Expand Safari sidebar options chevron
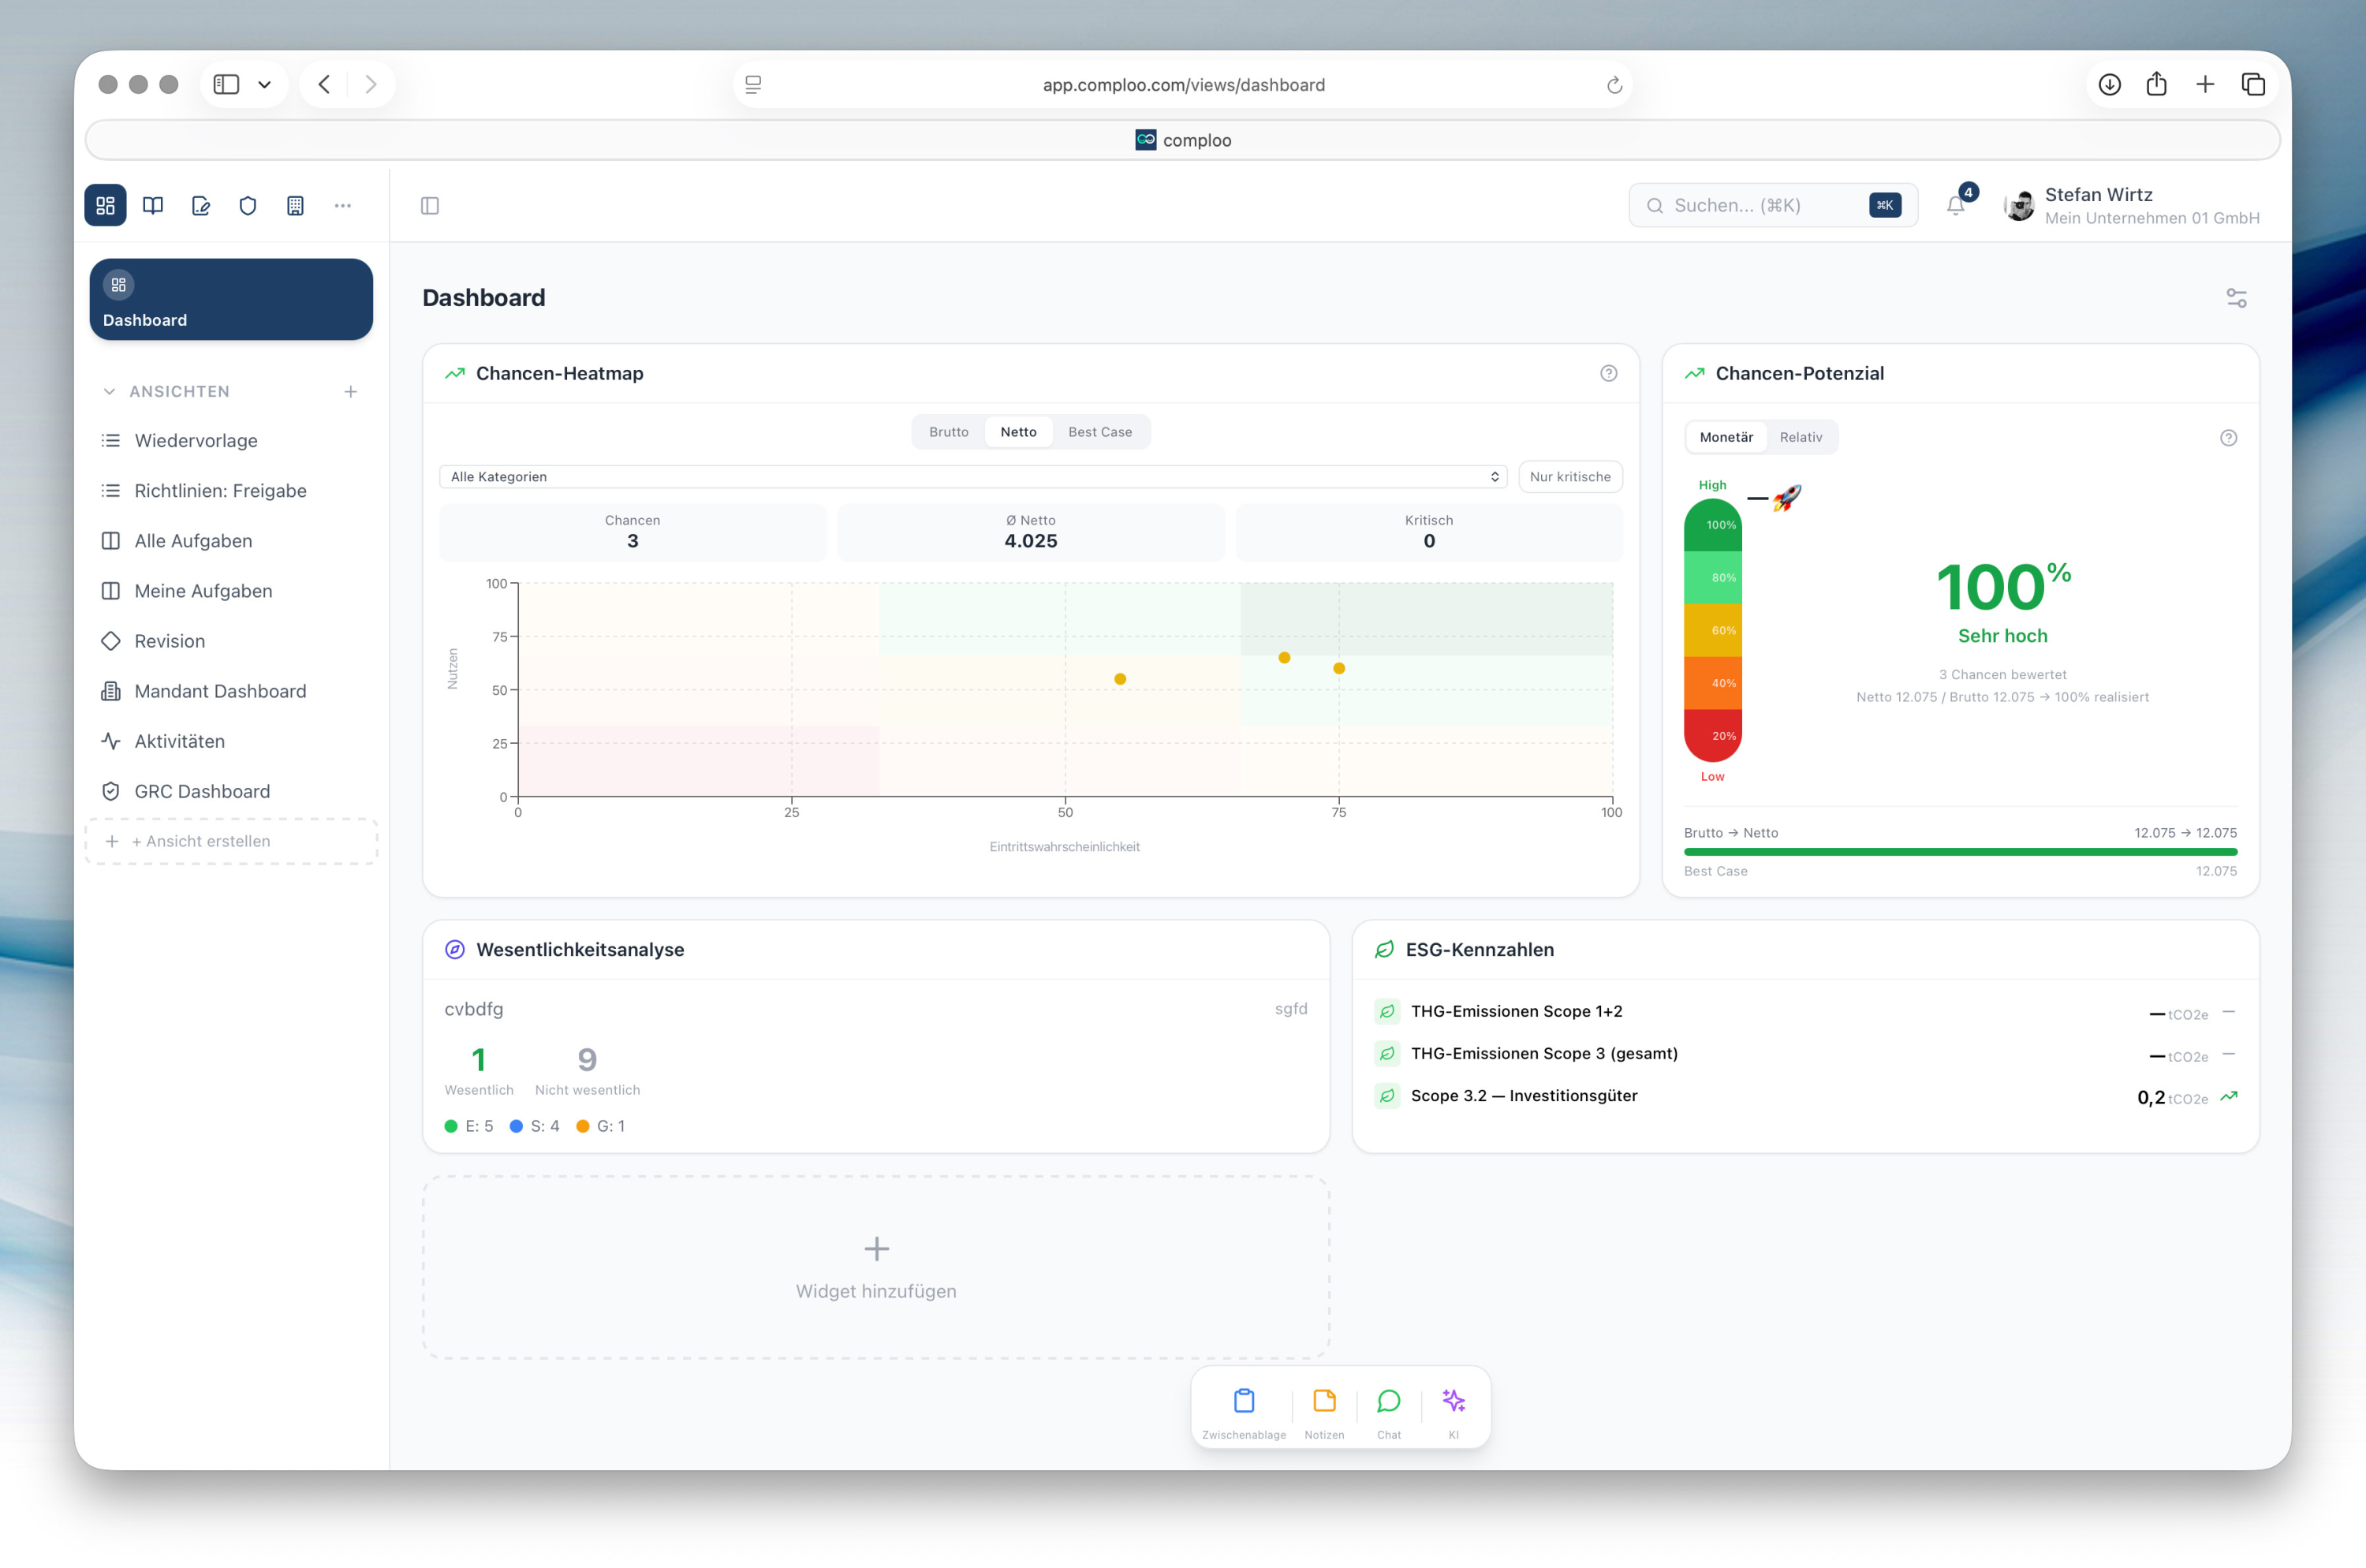This screenshot has width=2366, height=1568. 265,85
